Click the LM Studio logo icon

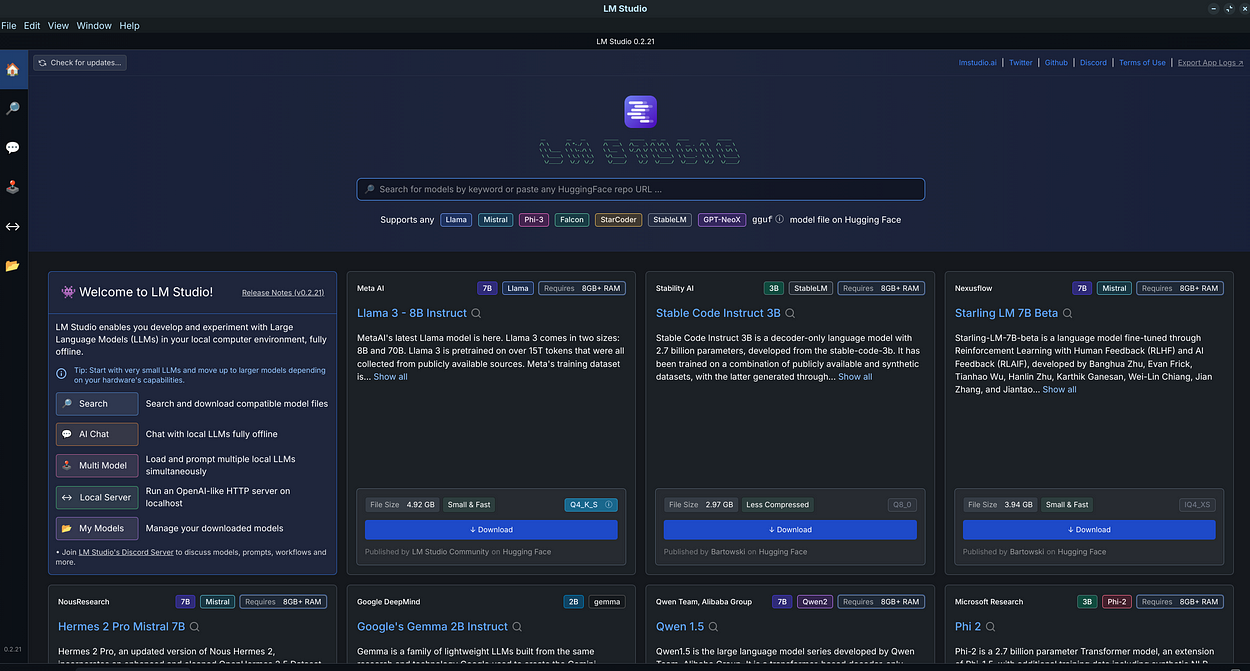click(640, 111)
